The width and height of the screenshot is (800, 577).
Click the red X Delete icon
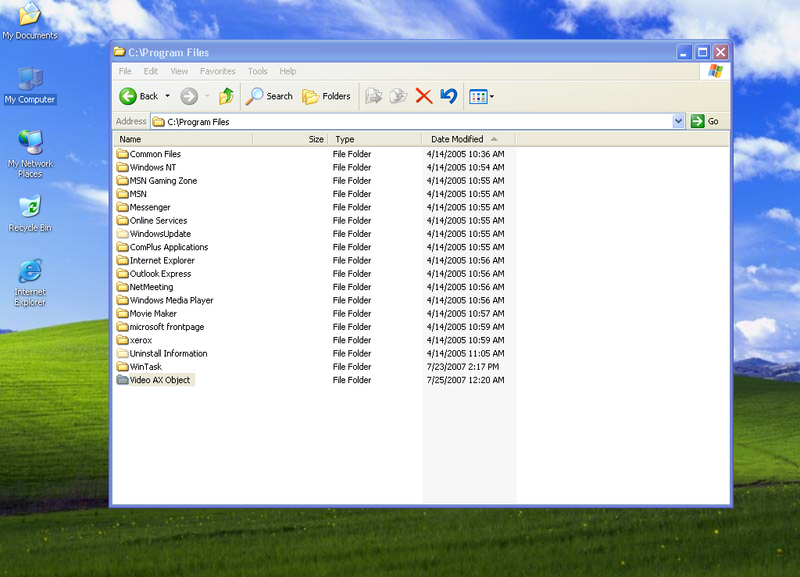pos(423,96)
